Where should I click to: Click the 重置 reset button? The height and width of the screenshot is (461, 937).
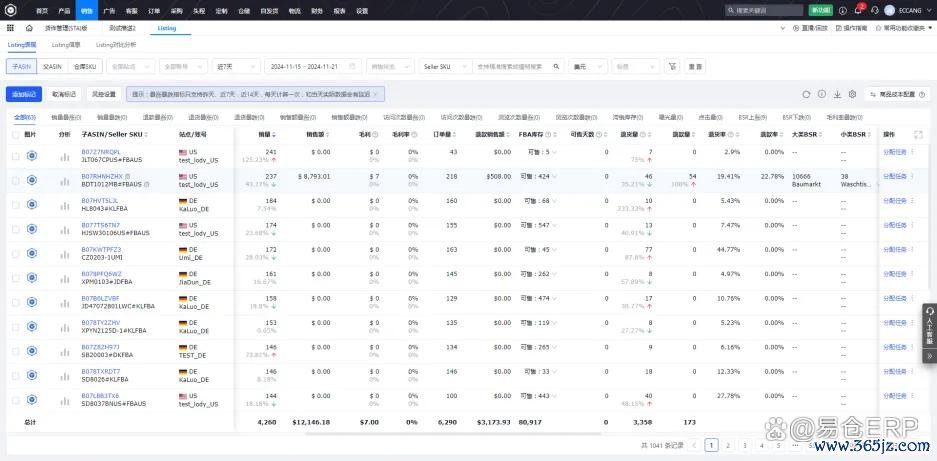pos(695,66)
